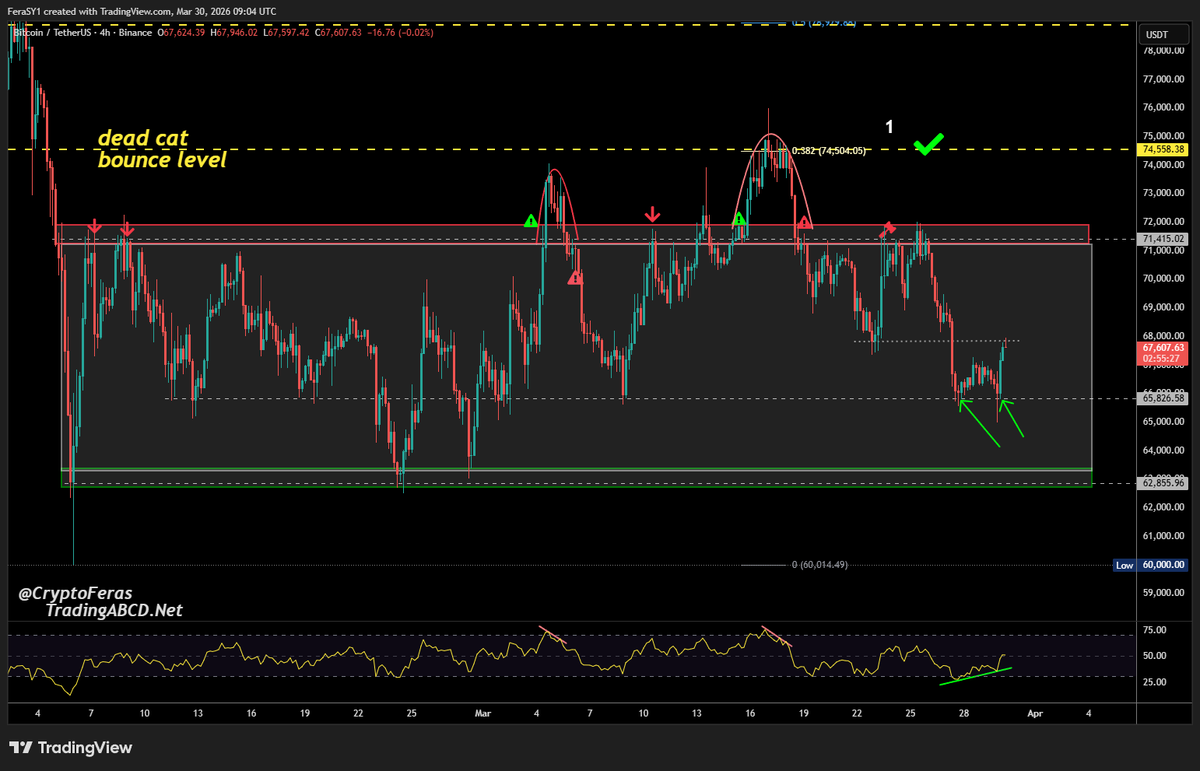Click the 62,855.96 price axis label
The height and width of the screenshot is (771, 1200).
1165,483
